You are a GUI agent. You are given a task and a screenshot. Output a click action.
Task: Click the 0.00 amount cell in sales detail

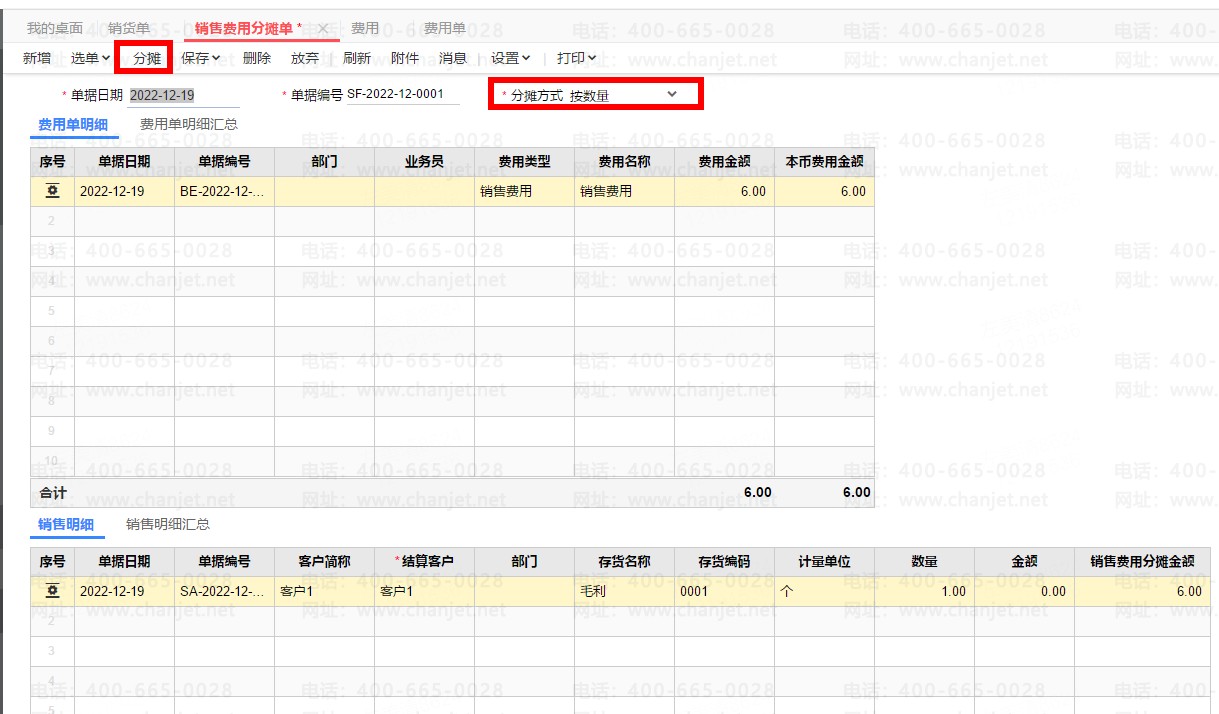tap(1024, 591)
